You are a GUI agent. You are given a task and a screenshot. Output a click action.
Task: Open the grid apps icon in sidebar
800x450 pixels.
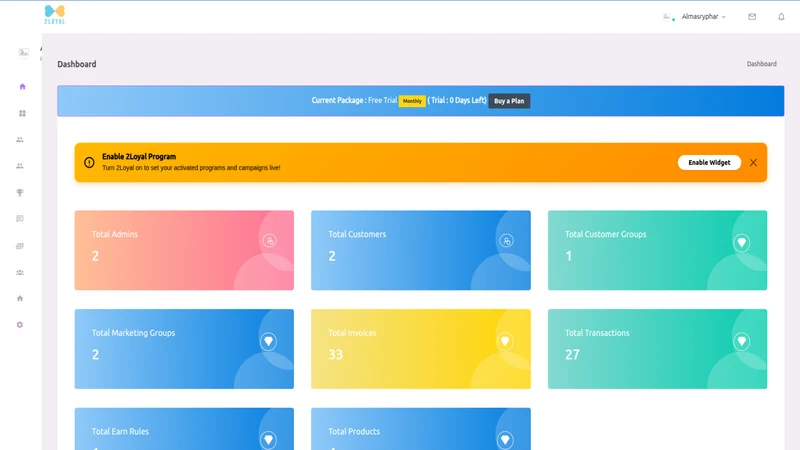tap(22, 113)
